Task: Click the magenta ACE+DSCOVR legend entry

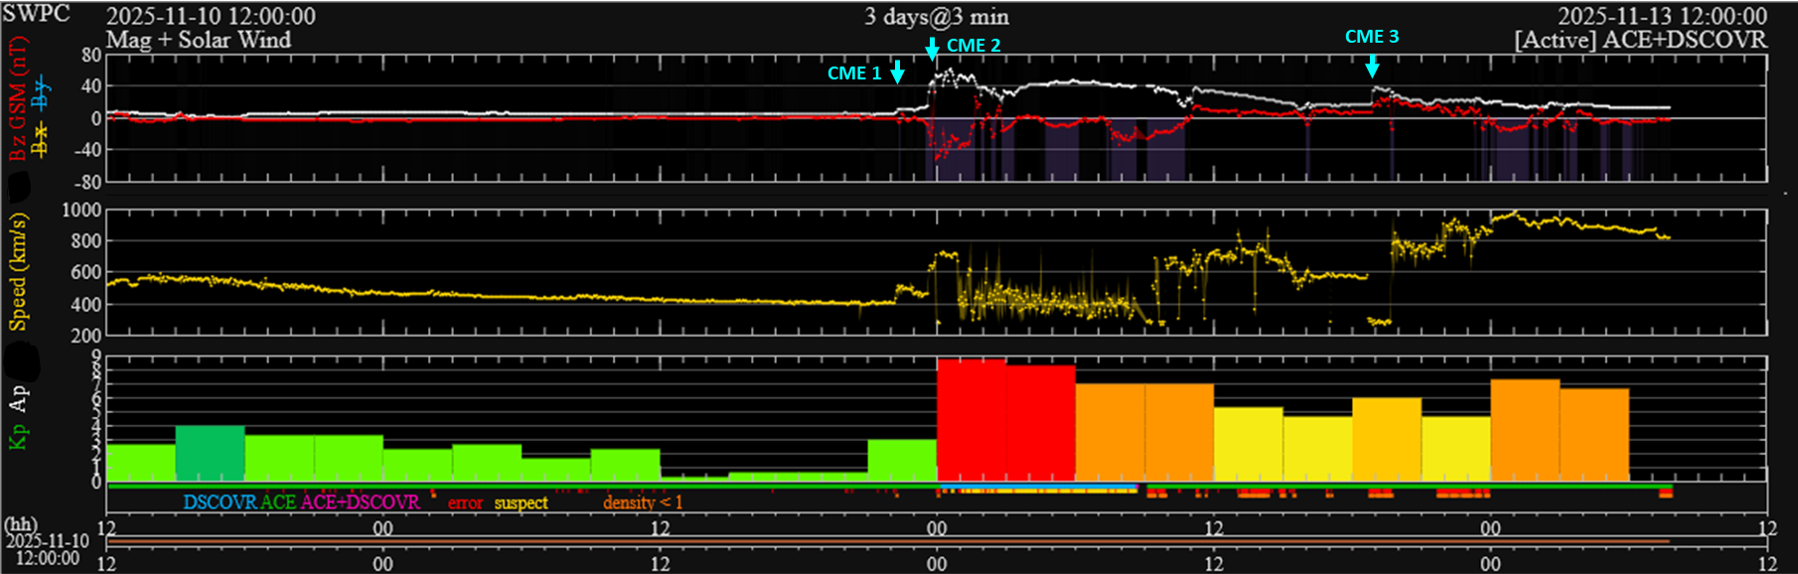Action: (359, 502)
